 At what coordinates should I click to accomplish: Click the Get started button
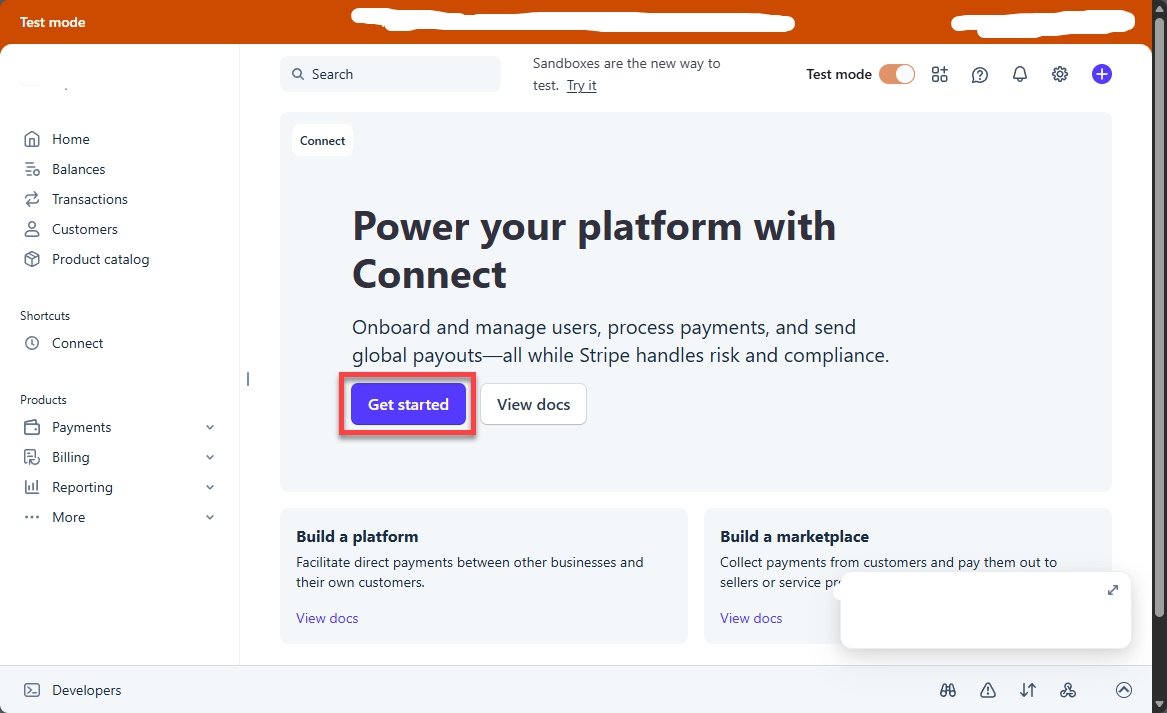[408, 404]
